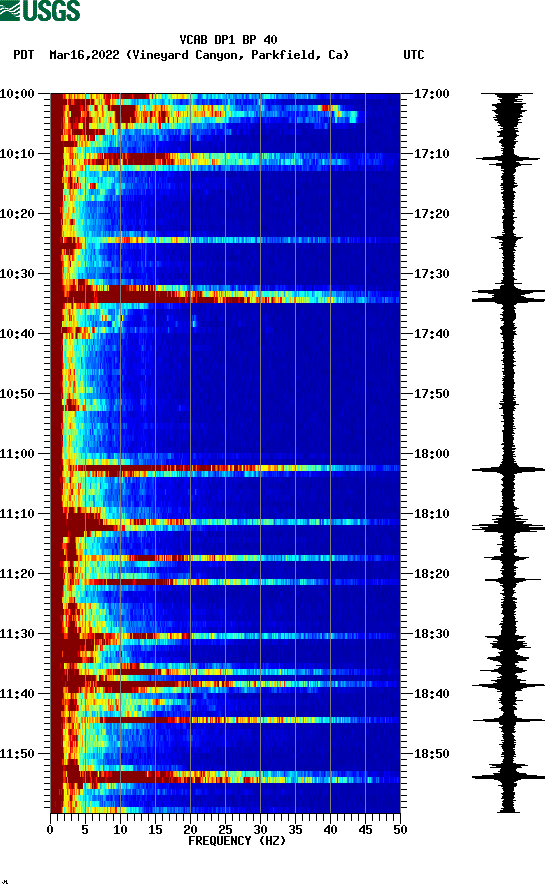Screen dimensions: 552x893
Task: Click the seismogram spike near 17:33 UTC
Action: click(508, 295)
